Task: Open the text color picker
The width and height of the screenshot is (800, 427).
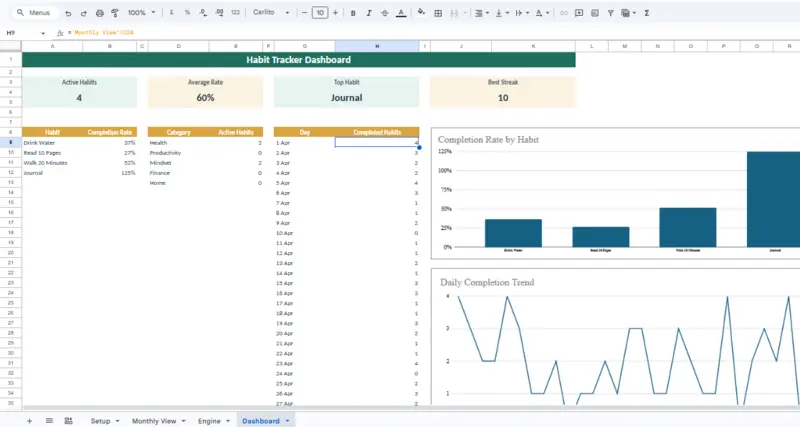Action: [401, 13]
